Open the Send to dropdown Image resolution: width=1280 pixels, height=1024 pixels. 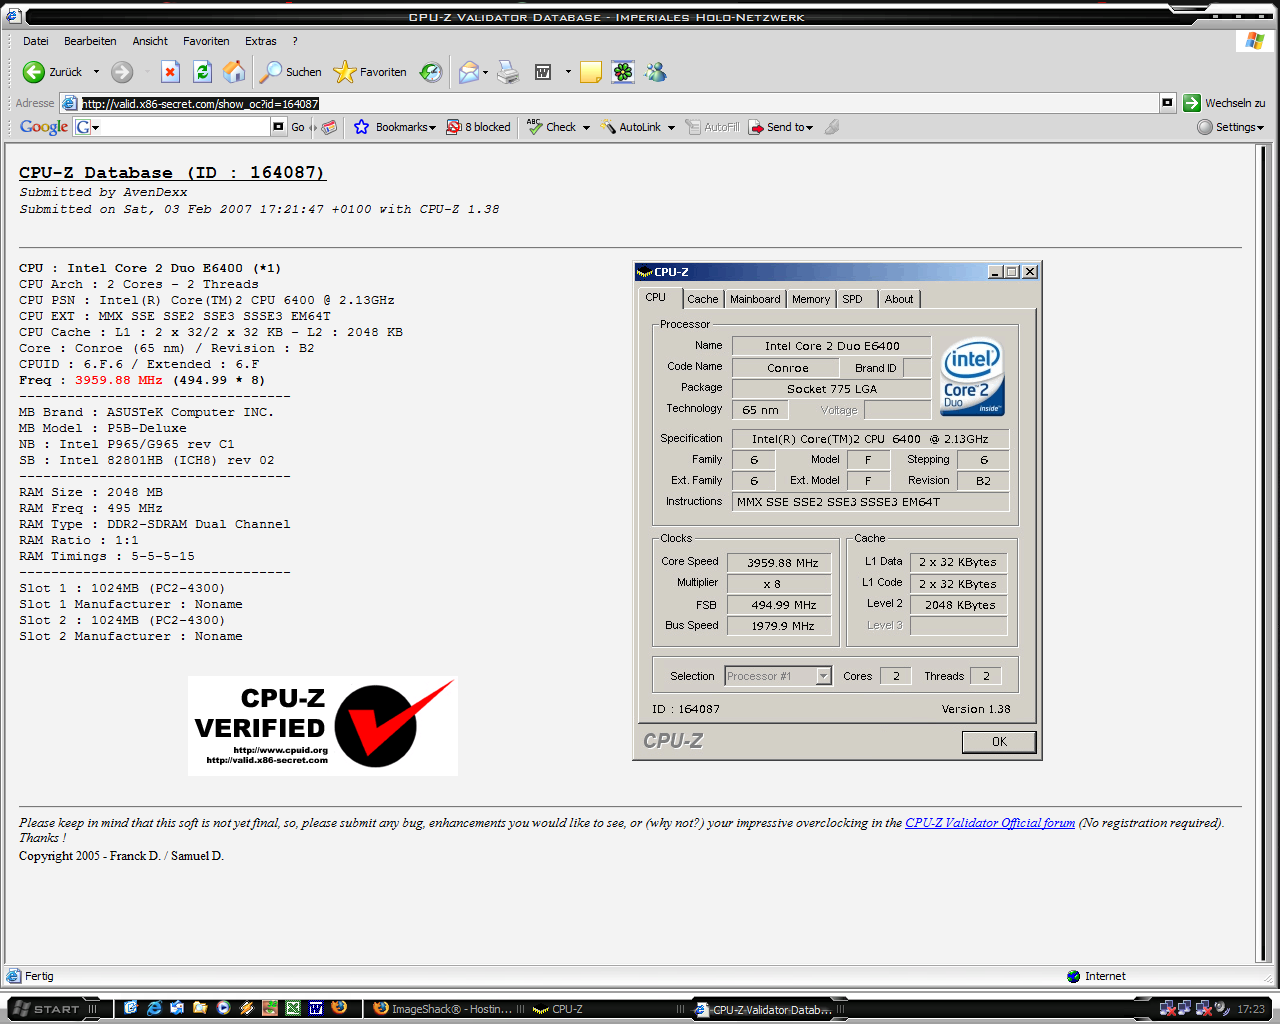pyautogui.click(x=781, y=127)
